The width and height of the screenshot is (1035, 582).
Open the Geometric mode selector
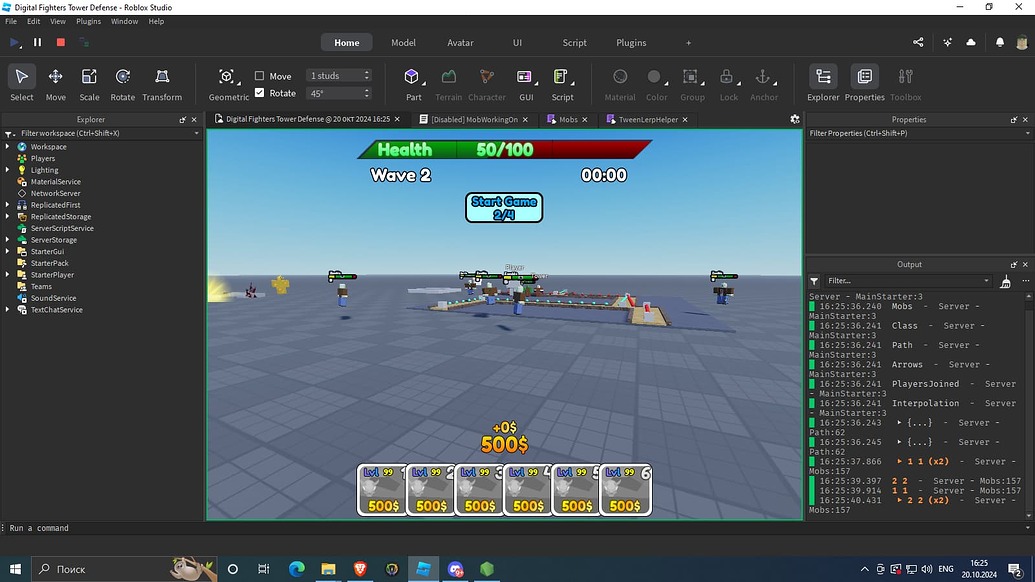click(x=228, y=84)
